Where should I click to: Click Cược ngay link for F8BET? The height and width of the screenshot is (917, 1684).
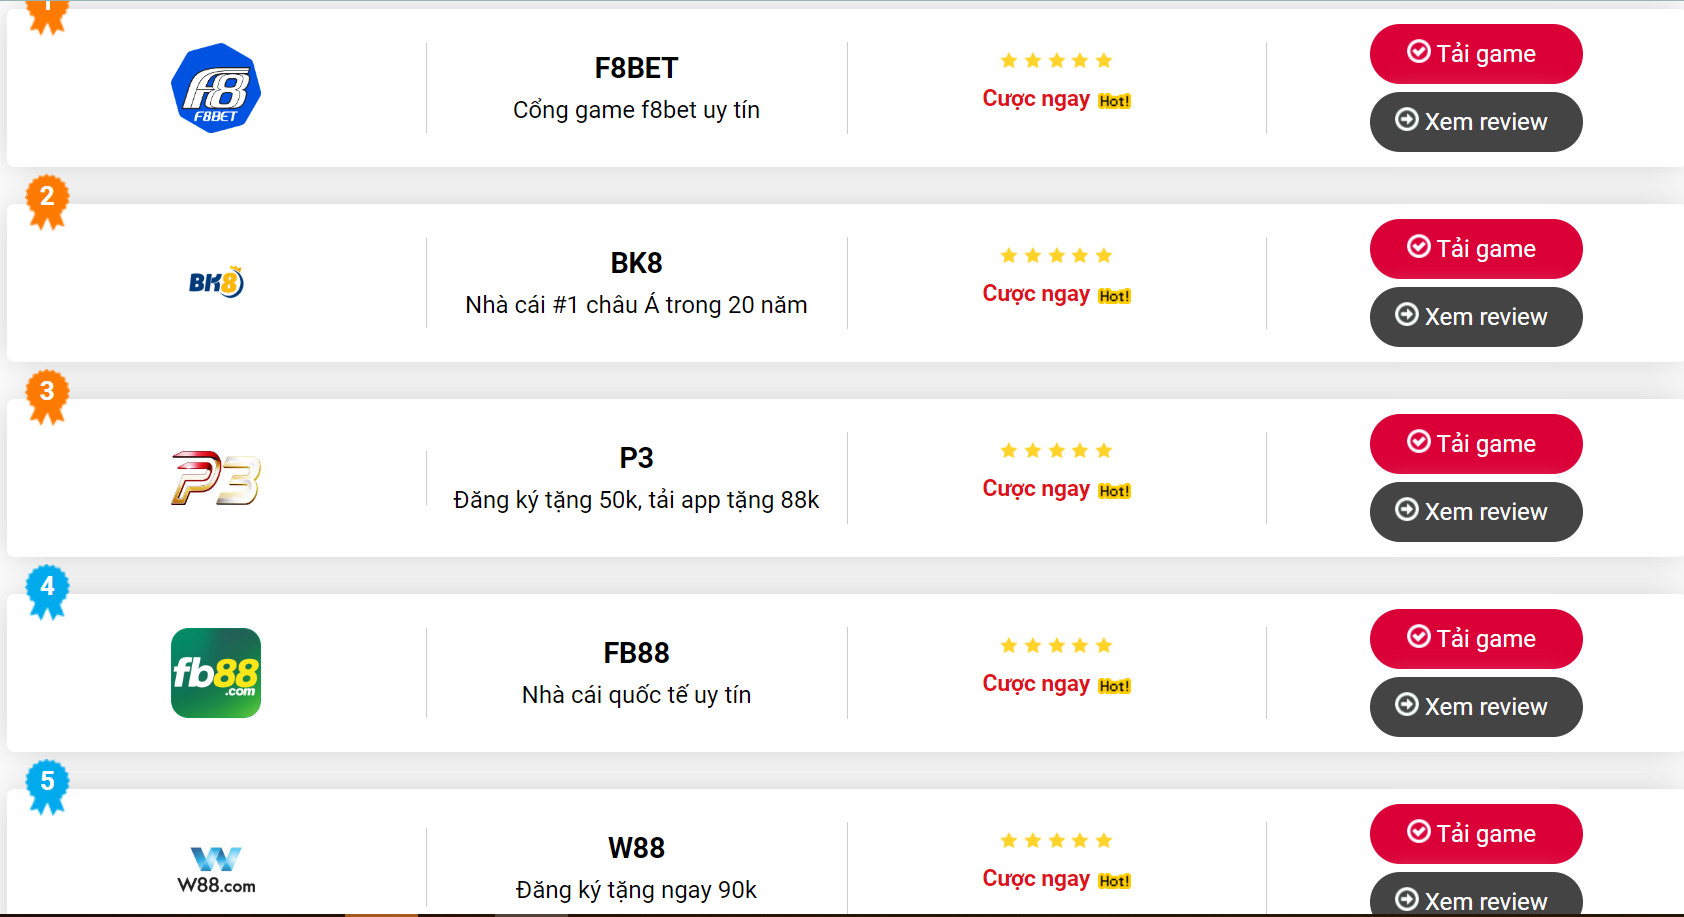click(x=1037, y=99)
